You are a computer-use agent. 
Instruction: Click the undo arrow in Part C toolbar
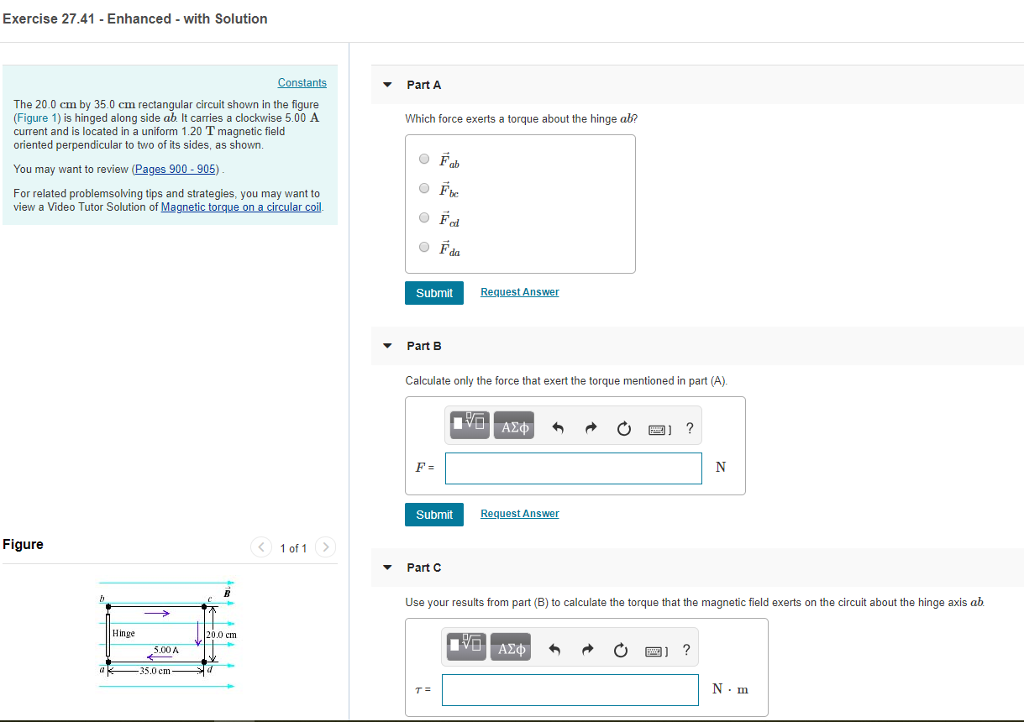click(x=555, y=647)
